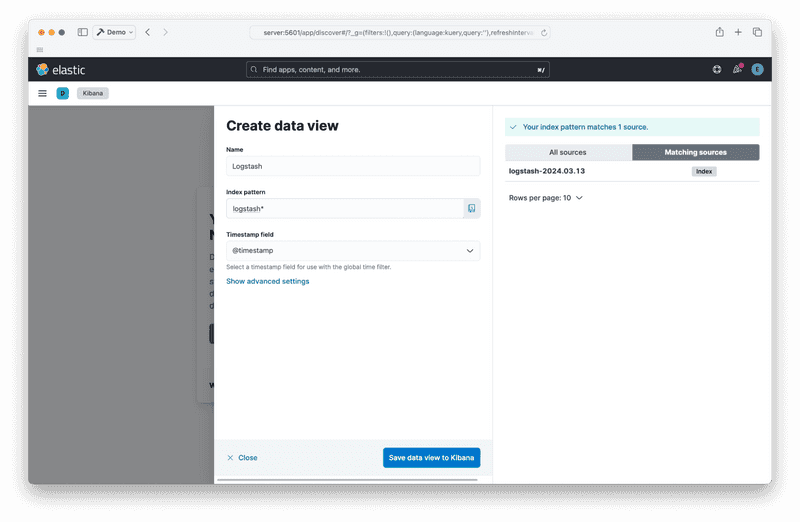
Task: Open the Demo profile dropdown in Safari
Action: (x=115, y=32)
